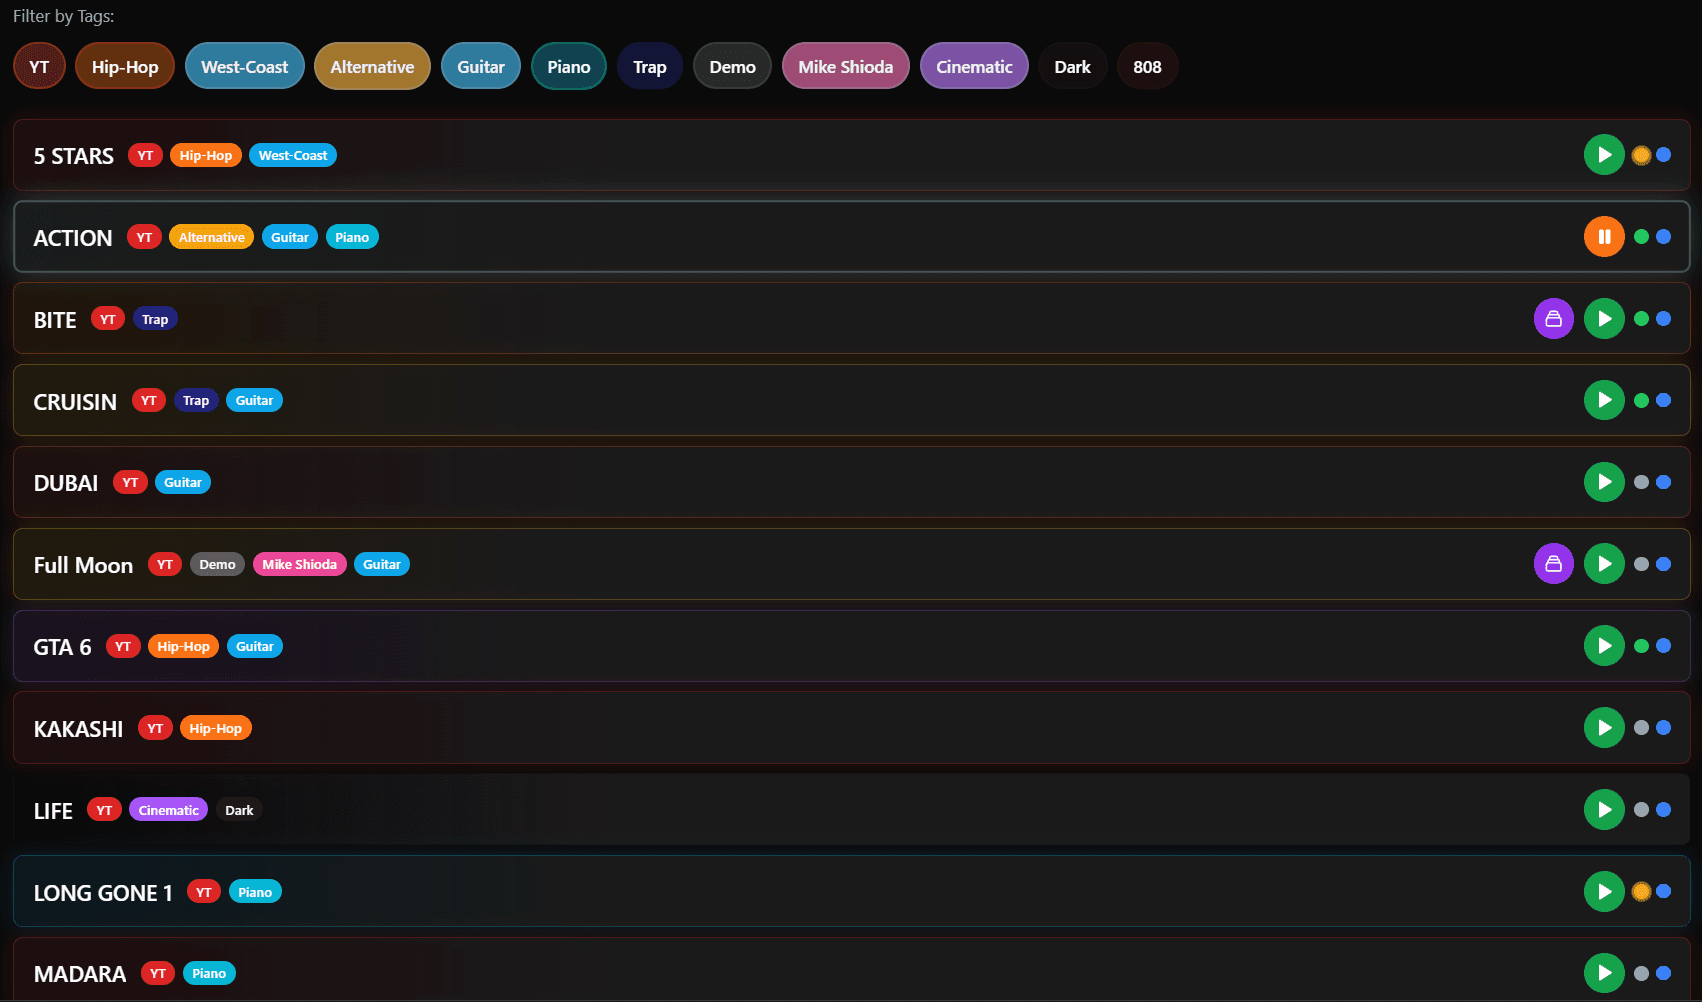Play the KAKASHI track

(1604, 728)
